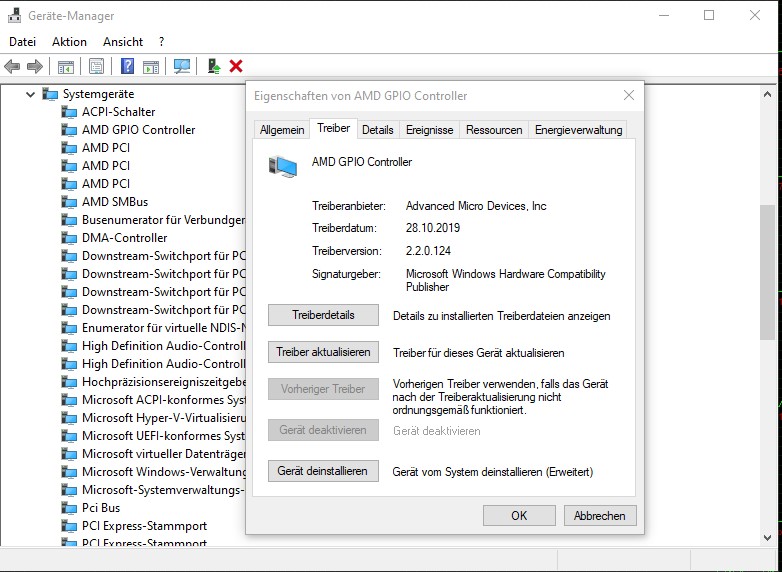Select Hochpräzisionsereigniszeitgeber entry
This screenshot has width=782, height=572.
(163, 382)
